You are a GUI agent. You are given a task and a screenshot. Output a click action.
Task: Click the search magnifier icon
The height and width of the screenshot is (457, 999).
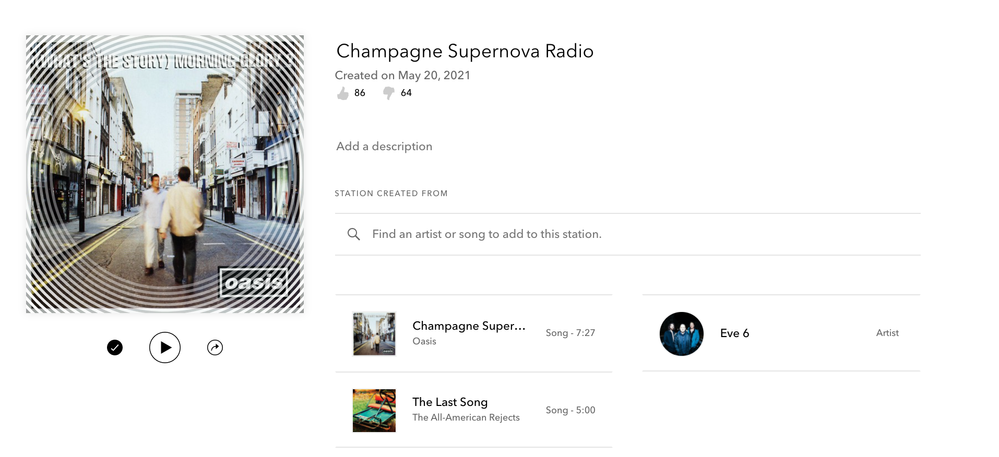pos(354,234)
